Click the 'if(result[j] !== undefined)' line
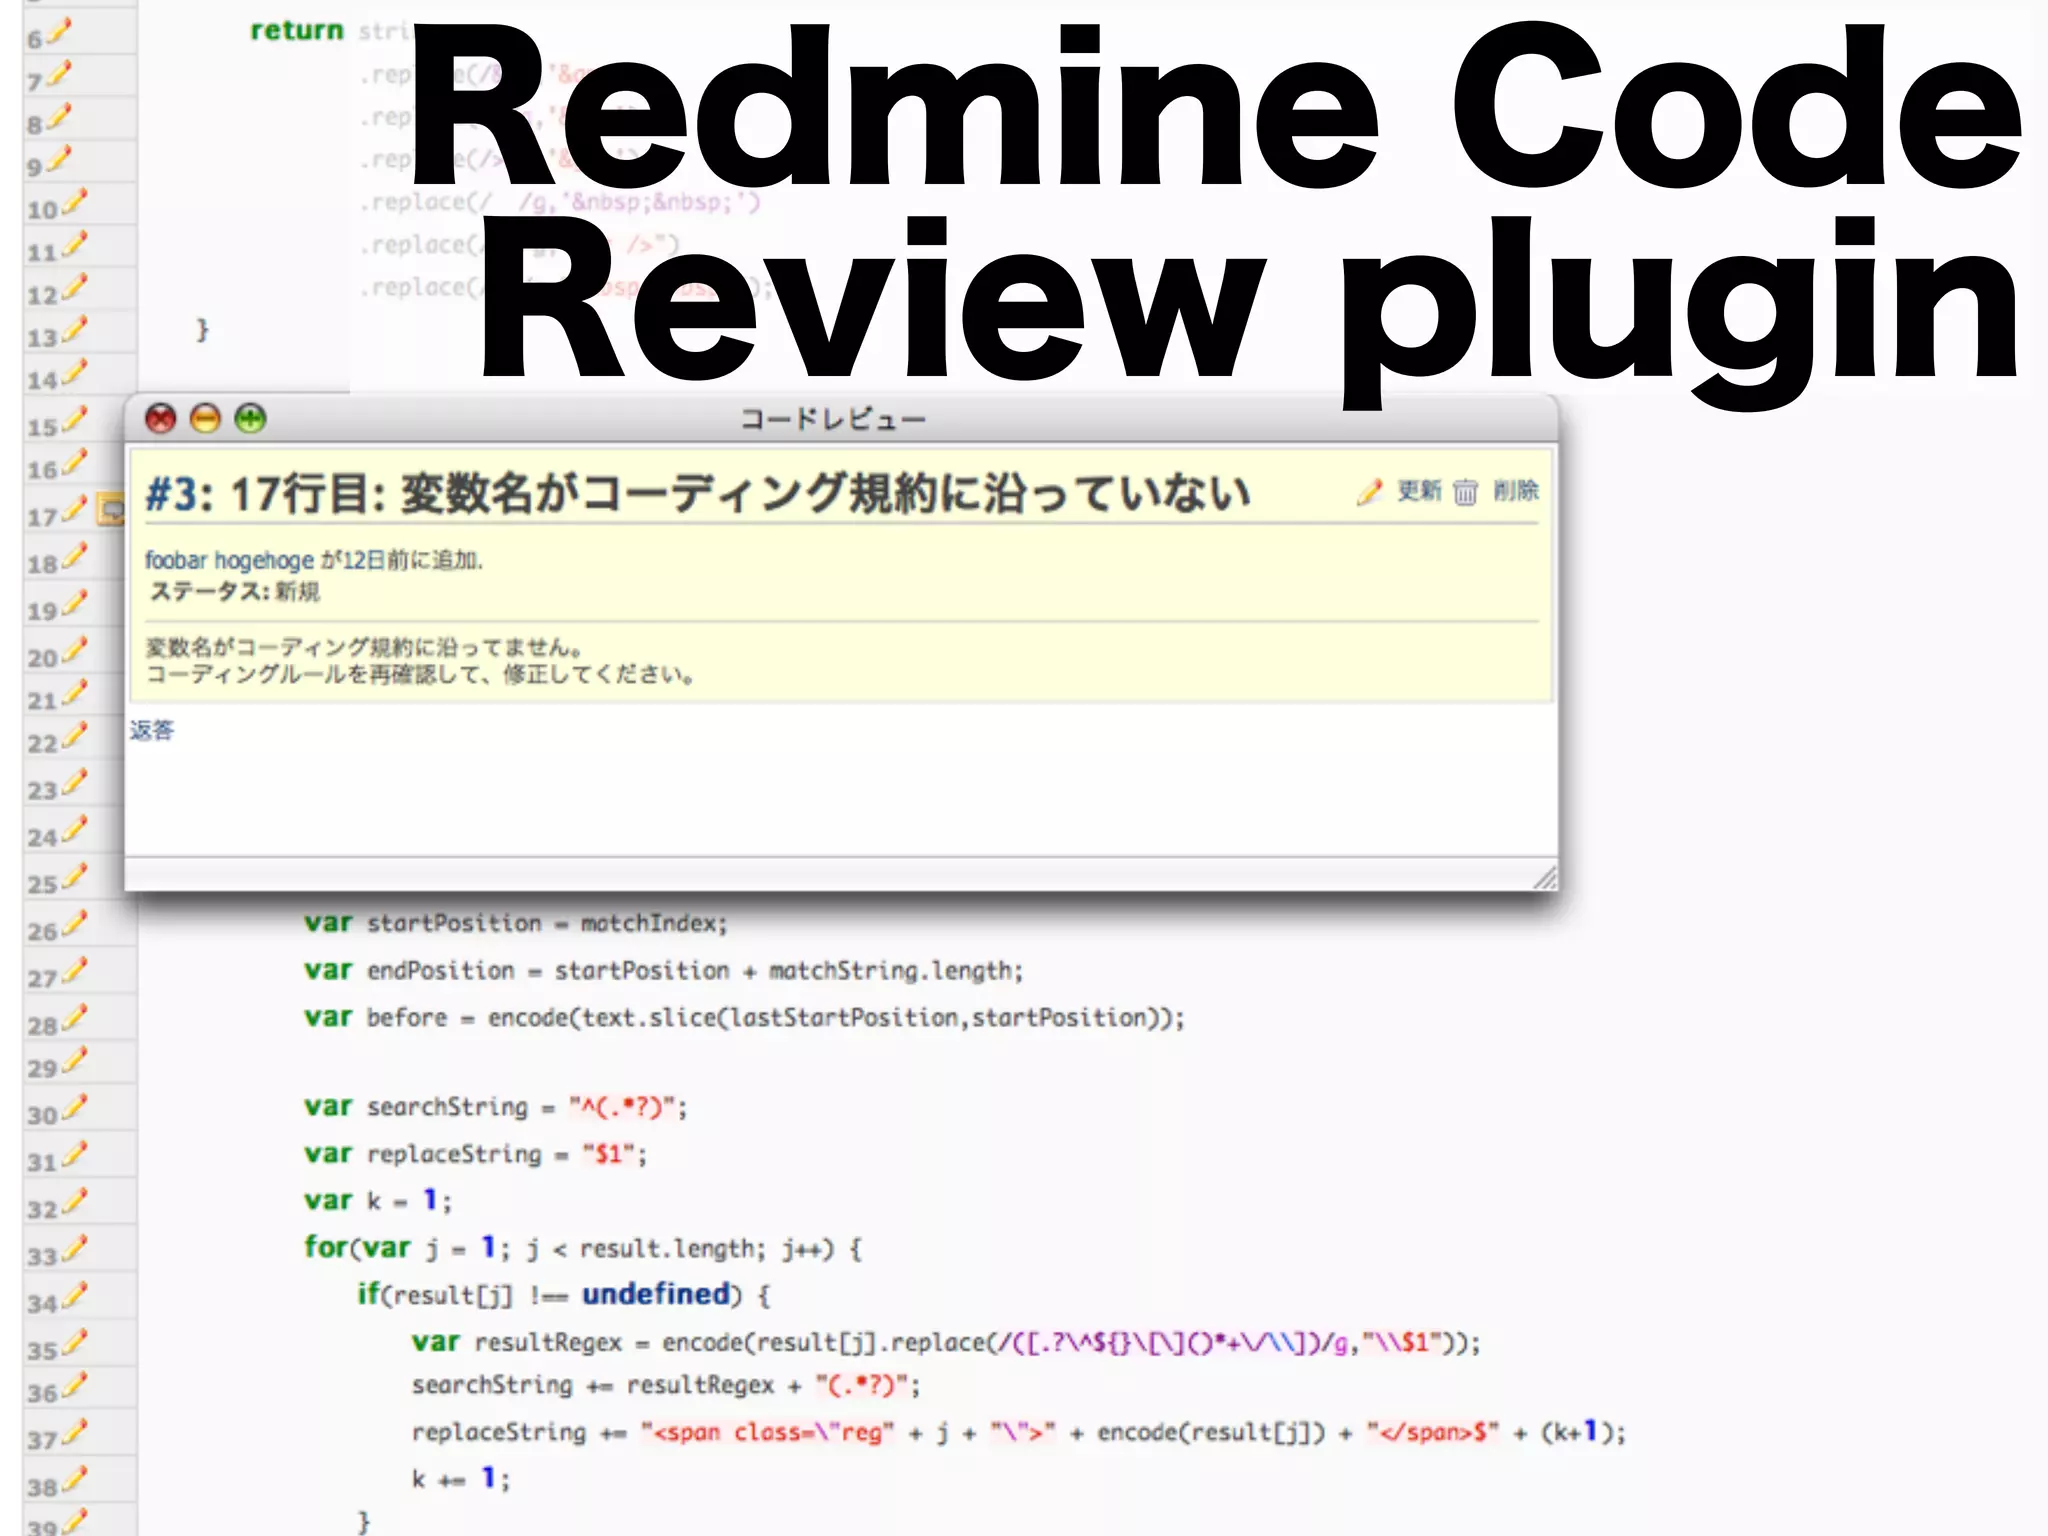Viewport: 2048px width, 1536px height. point(565,1295)
